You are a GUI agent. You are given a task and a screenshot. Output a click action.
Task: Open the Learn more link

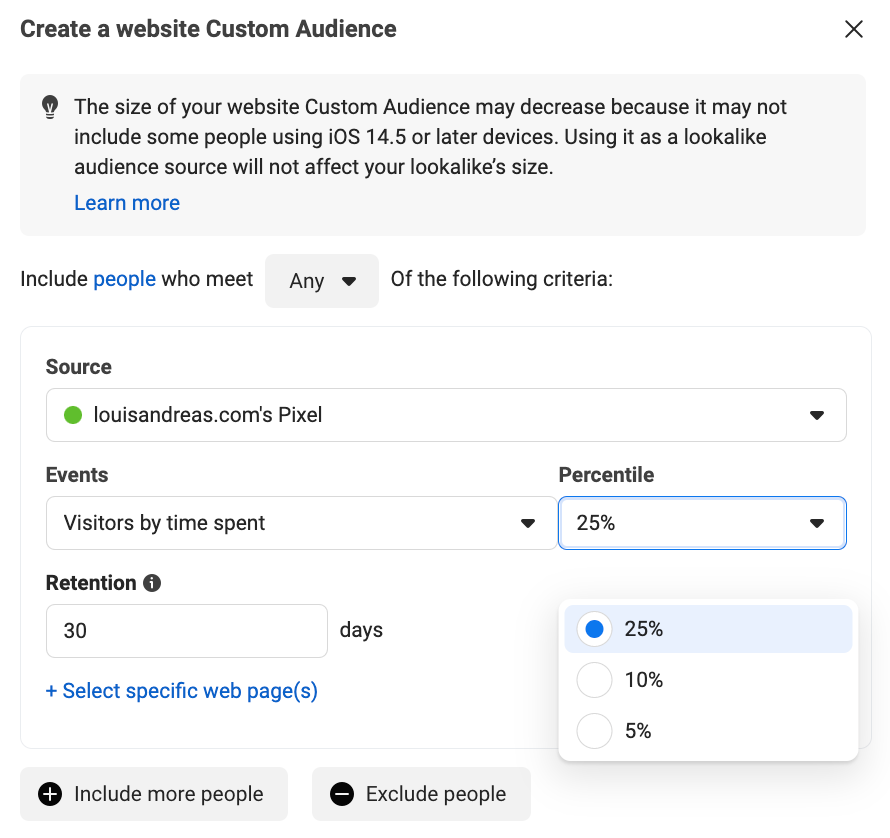pyautogui.click(x=127, y=203)
